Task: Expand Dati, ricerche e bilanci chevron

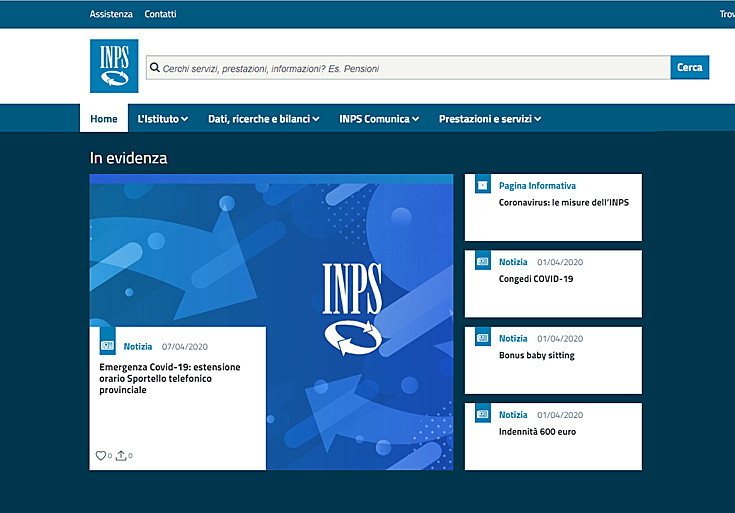Action: pos(316,119)
